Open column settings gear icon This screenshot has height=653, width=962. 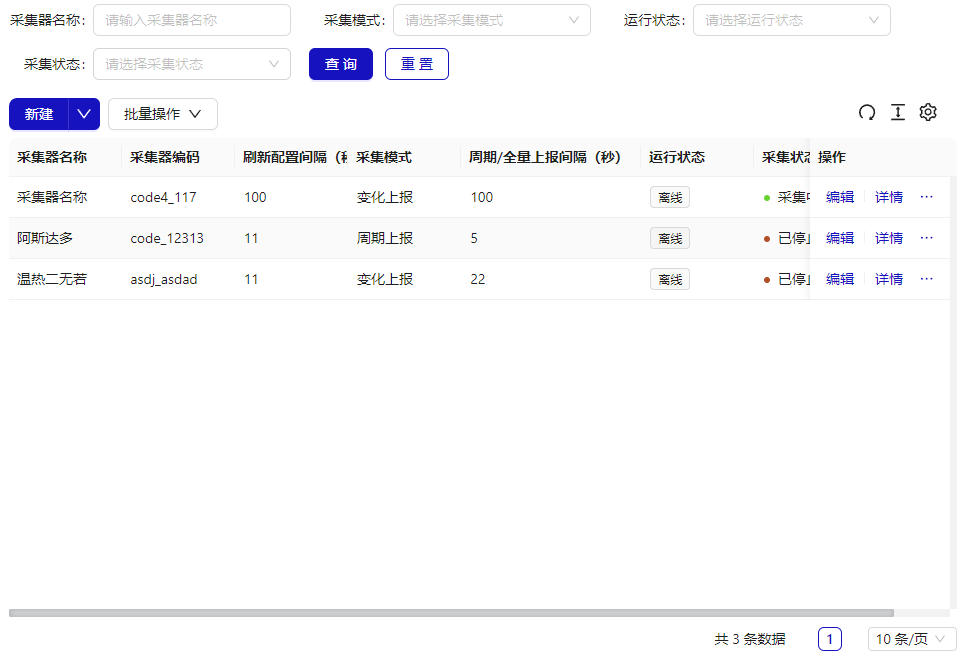pos(928,113)
